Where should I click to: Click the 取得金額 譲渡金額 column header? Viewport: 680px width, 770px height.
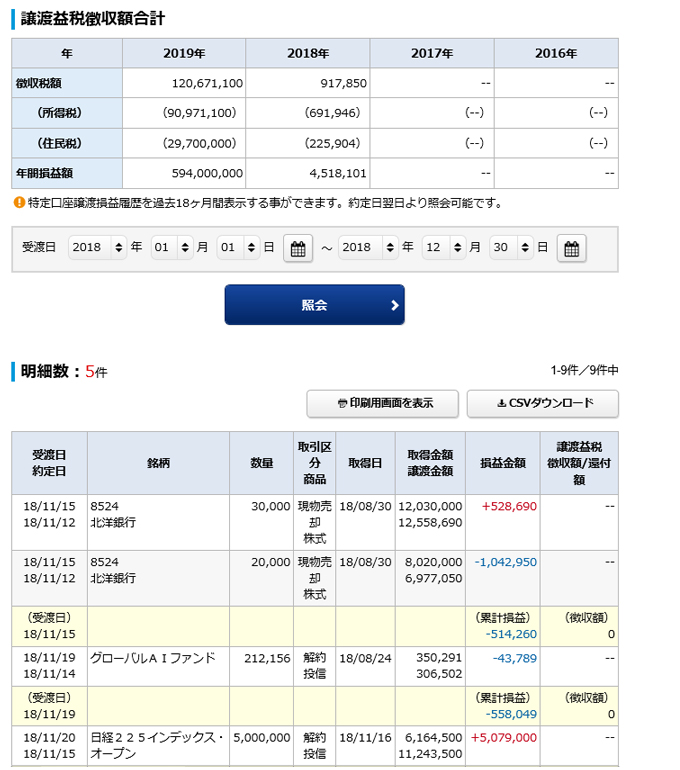[430, 463]
